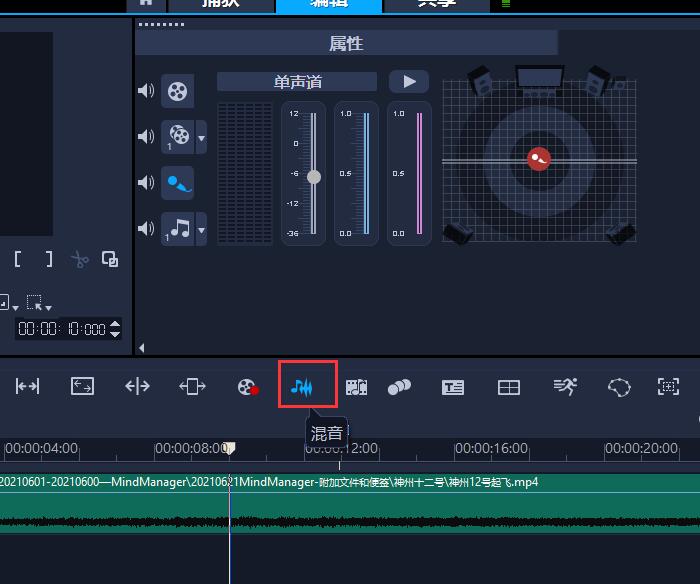700x584 pixels.
Task: Click the split screen template icon
Action: (509, 387)
